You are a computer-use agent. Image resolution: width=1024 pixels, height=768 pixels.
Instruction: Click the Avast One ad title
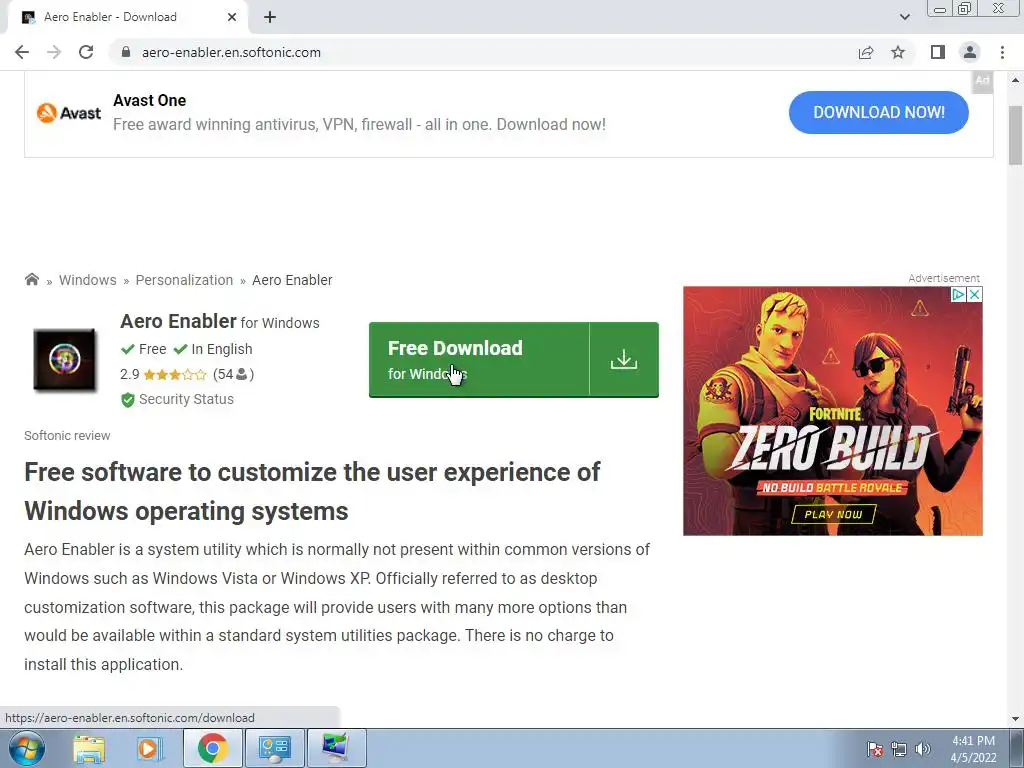coord(150,101)
